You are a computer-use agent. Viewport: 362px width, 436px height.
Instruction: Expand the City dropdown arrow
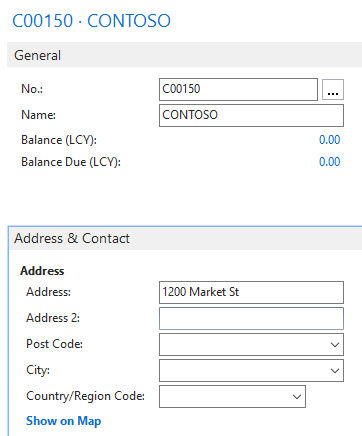click(x=335, y=371)
